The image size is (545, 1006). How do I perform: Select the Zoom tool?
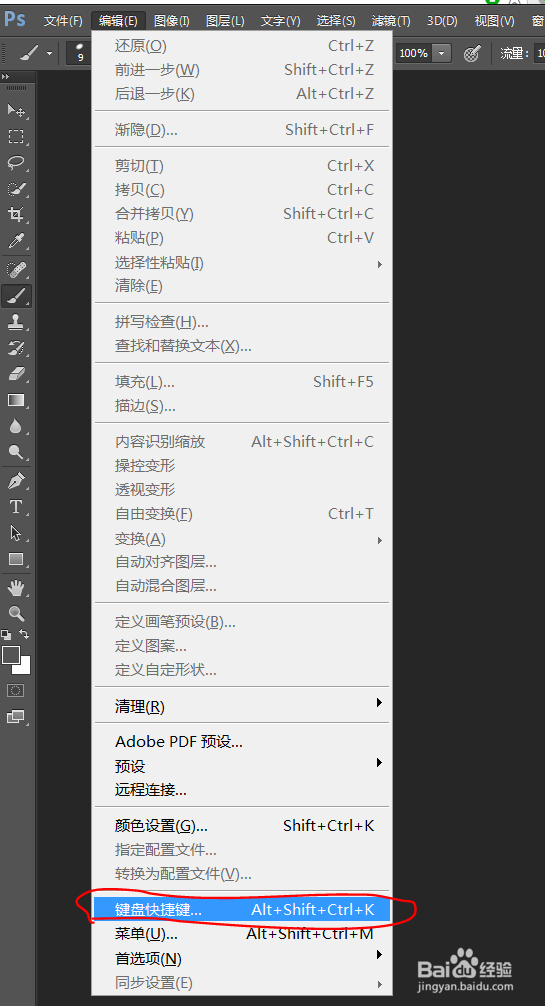tap(16, 613)
